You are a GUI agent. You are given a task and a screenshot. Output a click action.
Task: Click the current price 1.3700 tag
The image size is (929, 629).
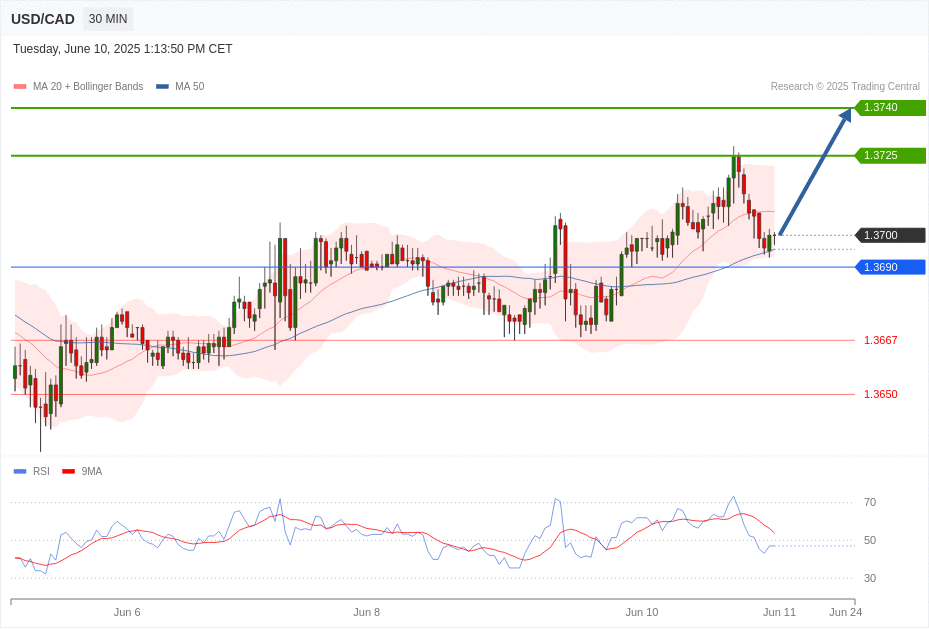[x=890, y=235]
